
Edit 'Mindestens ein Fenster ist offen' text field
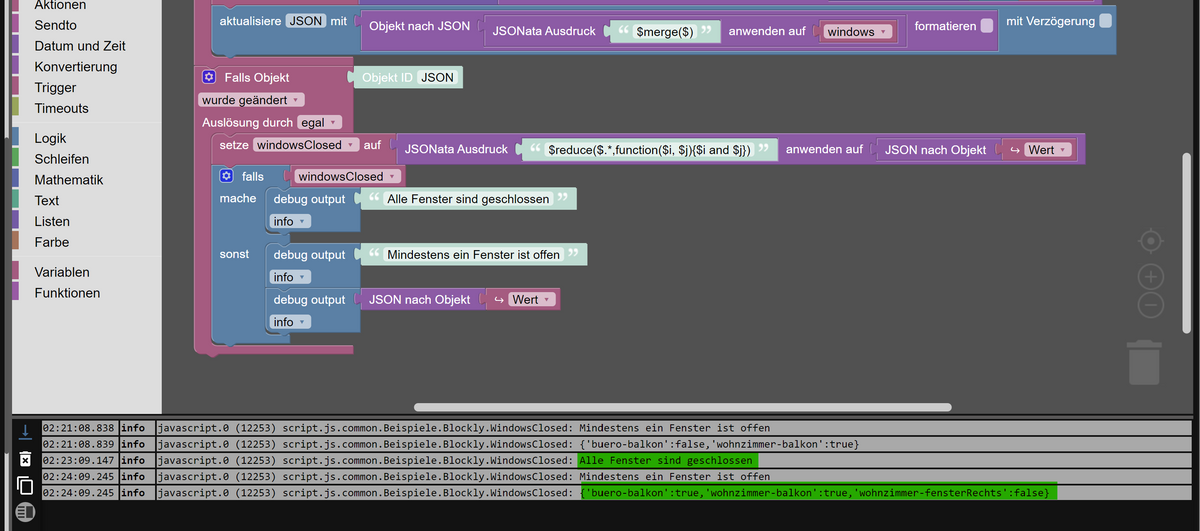[x=474, y=255]
